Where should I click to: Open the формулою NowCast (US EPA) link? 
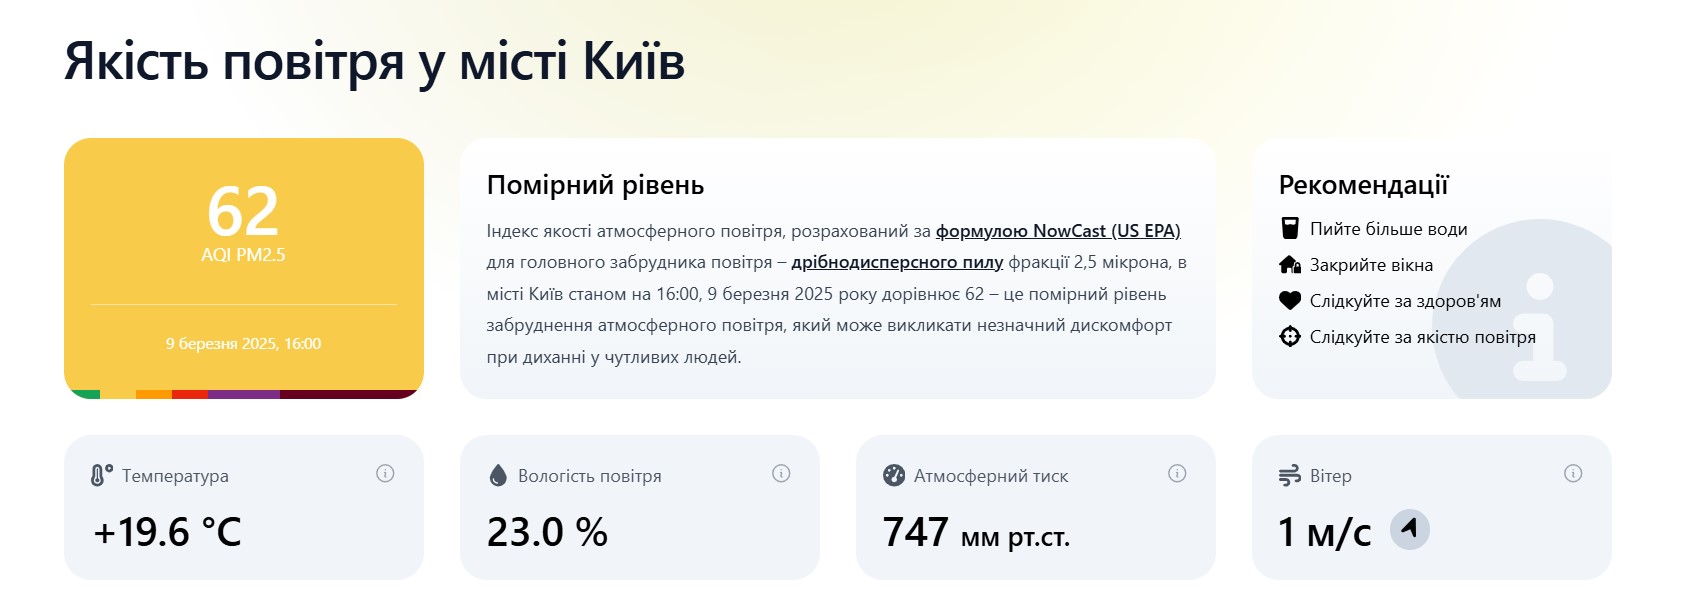[x=1058, y=231]
